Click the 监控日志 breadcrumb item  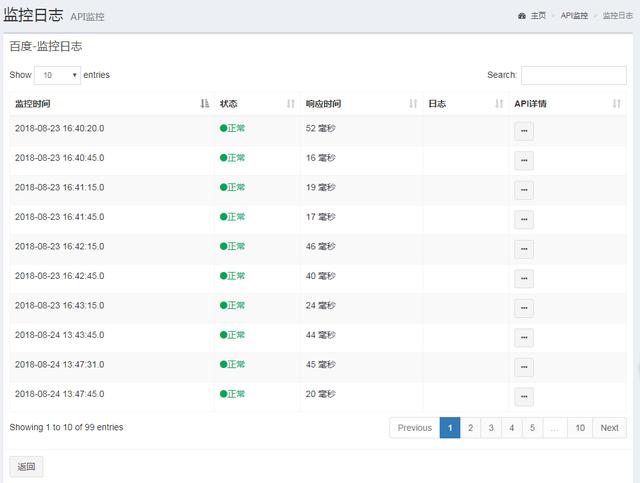point(618,16)
